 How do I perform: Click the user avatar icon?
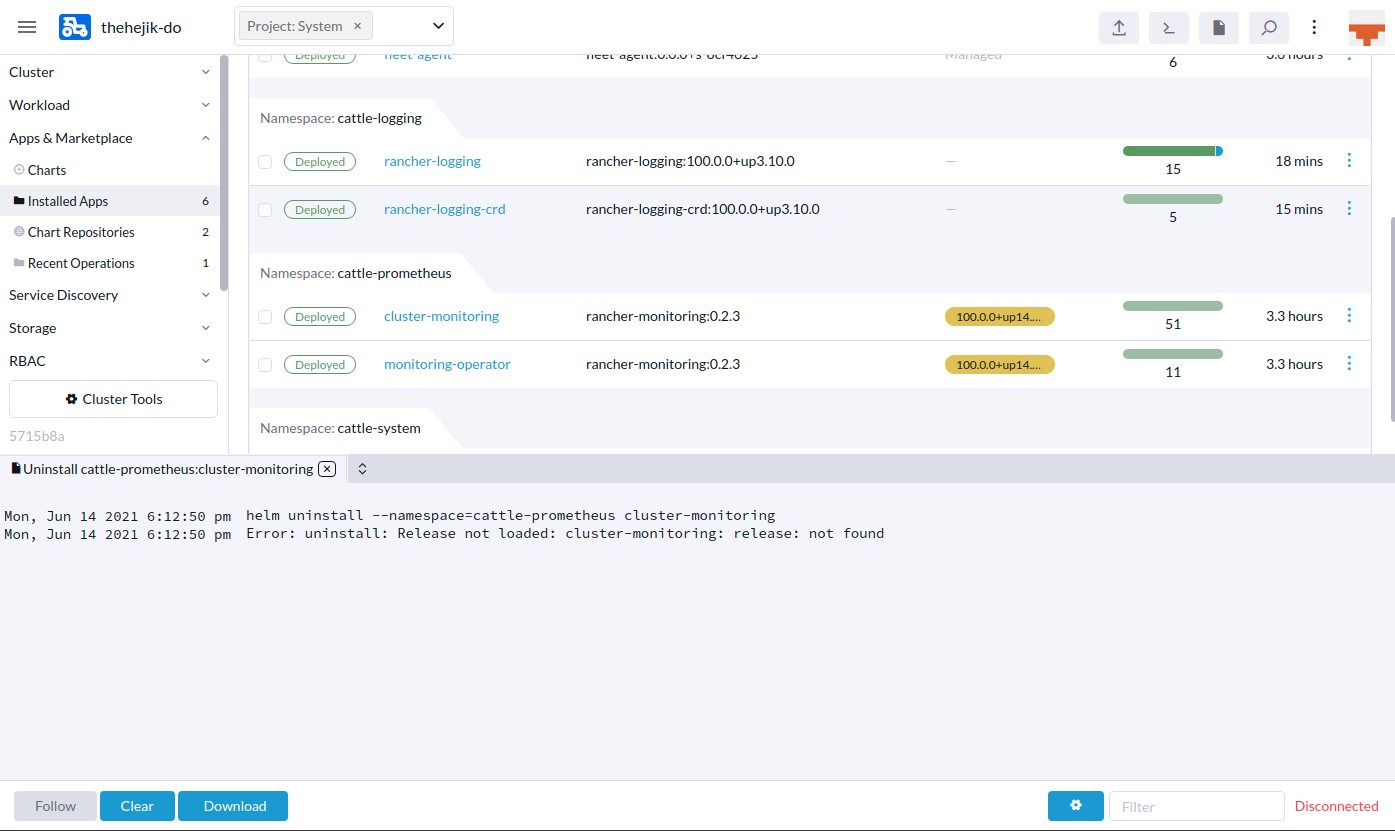(x=1366, y=28)
